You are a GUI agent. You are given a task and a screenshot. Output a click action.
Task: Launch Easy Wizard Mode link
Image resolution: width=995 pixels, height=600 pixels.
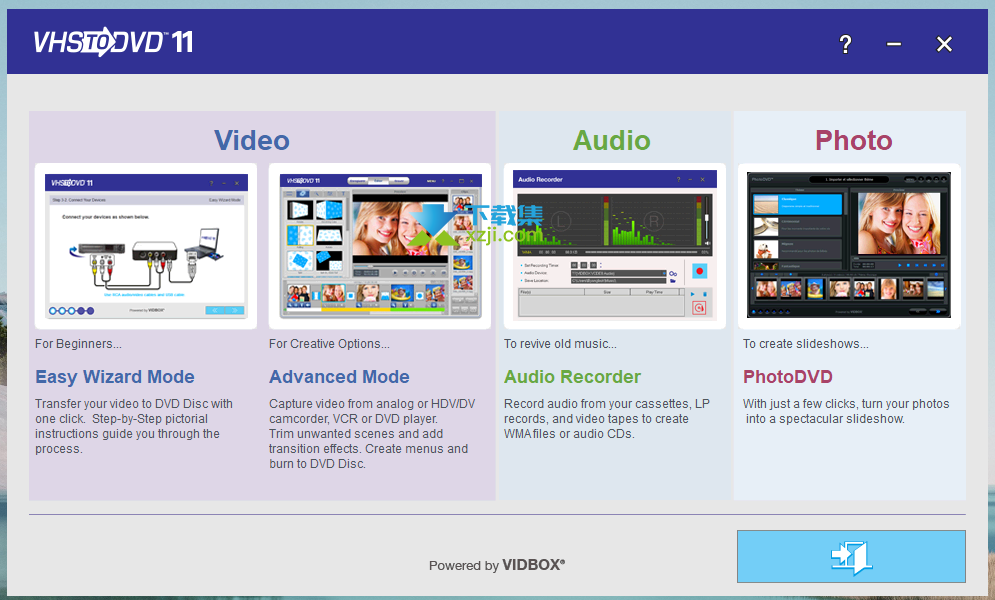115,377
